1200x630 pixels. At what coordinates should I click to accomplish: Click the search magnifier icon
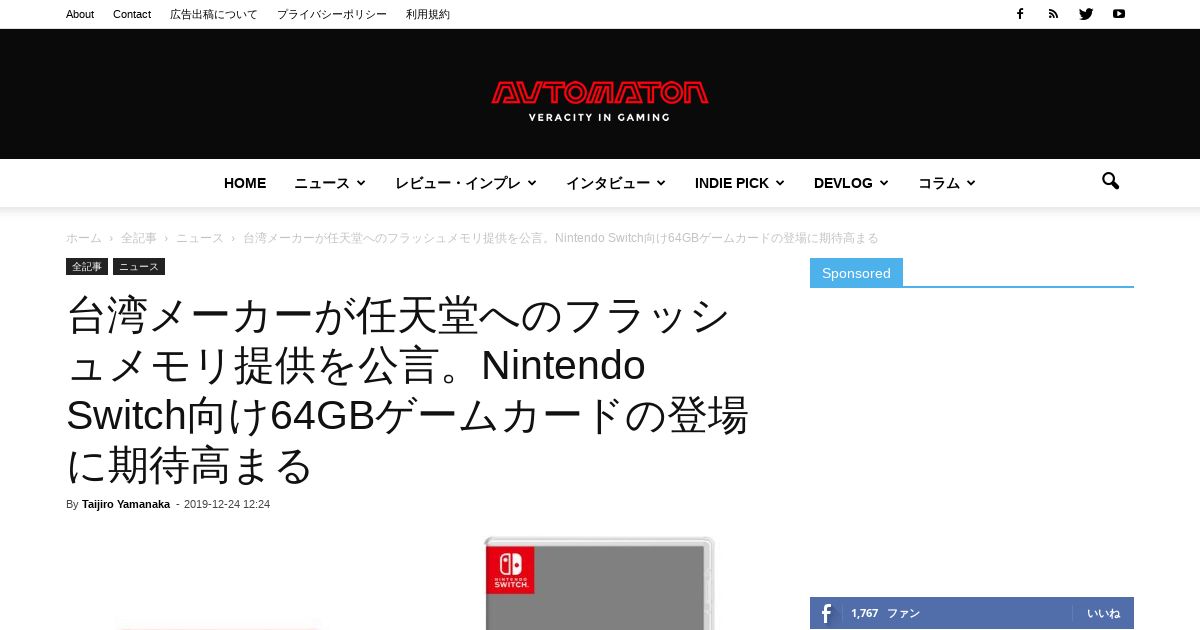click(x=1110, y=182)
